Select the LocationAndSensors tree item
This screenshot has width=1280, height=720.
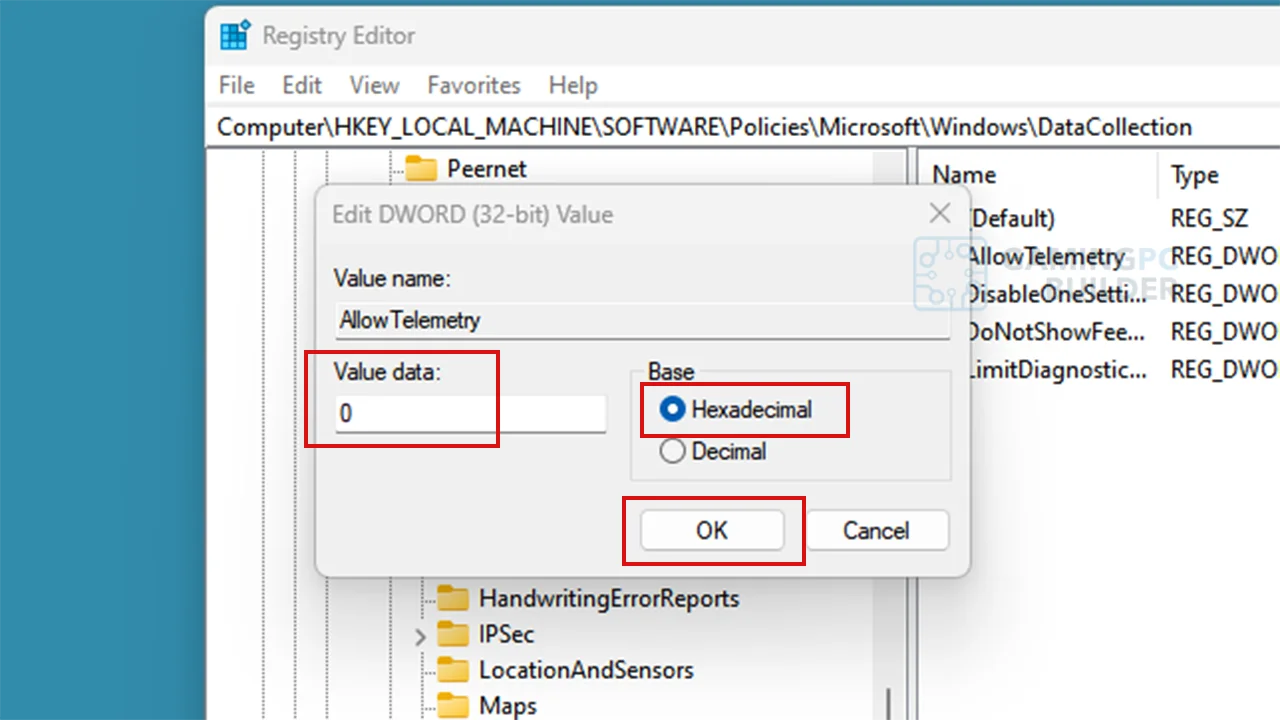586,670
